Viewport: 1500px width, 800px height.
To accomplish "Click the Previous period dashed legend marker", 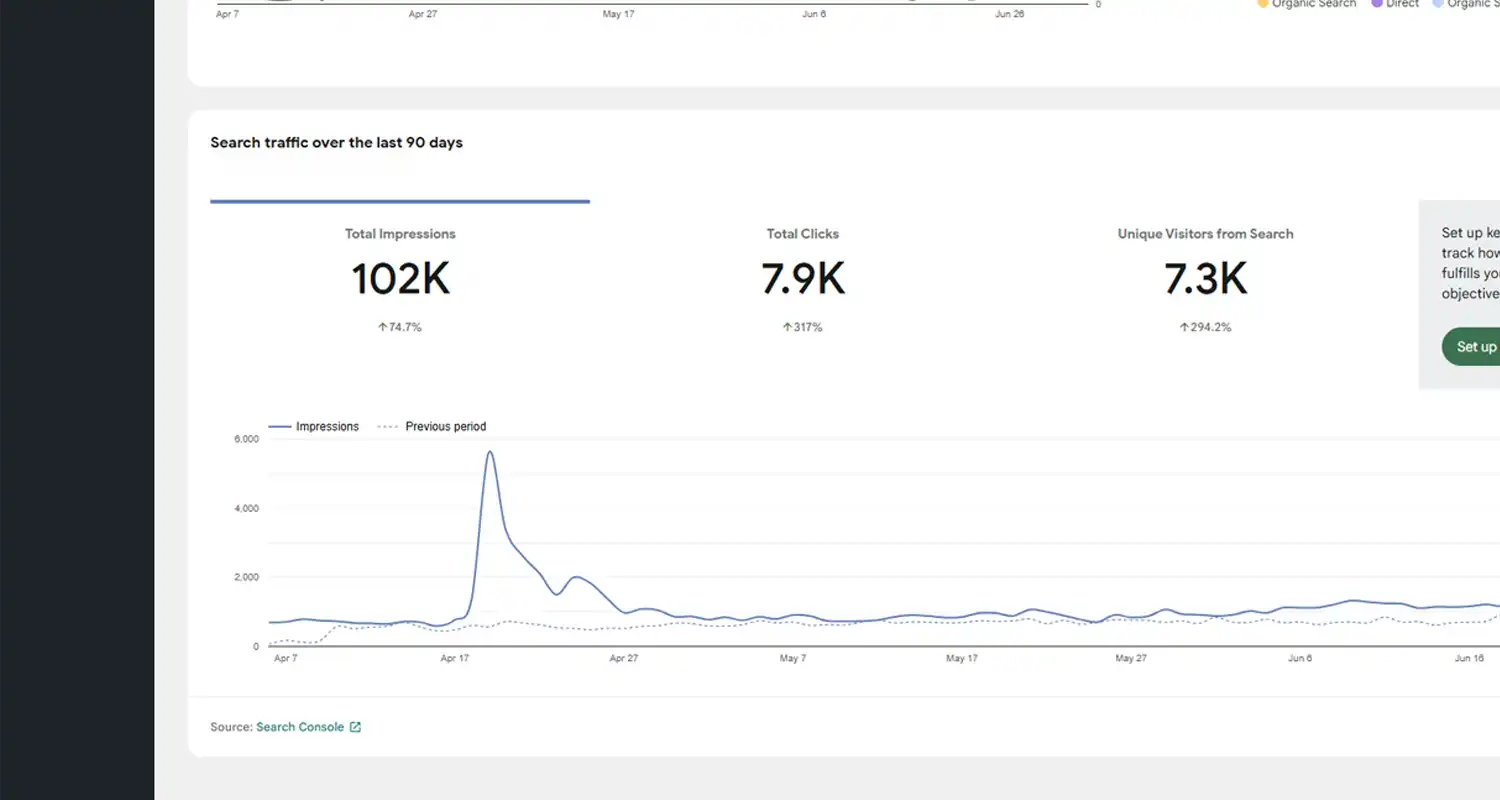I will coord(388,426).
